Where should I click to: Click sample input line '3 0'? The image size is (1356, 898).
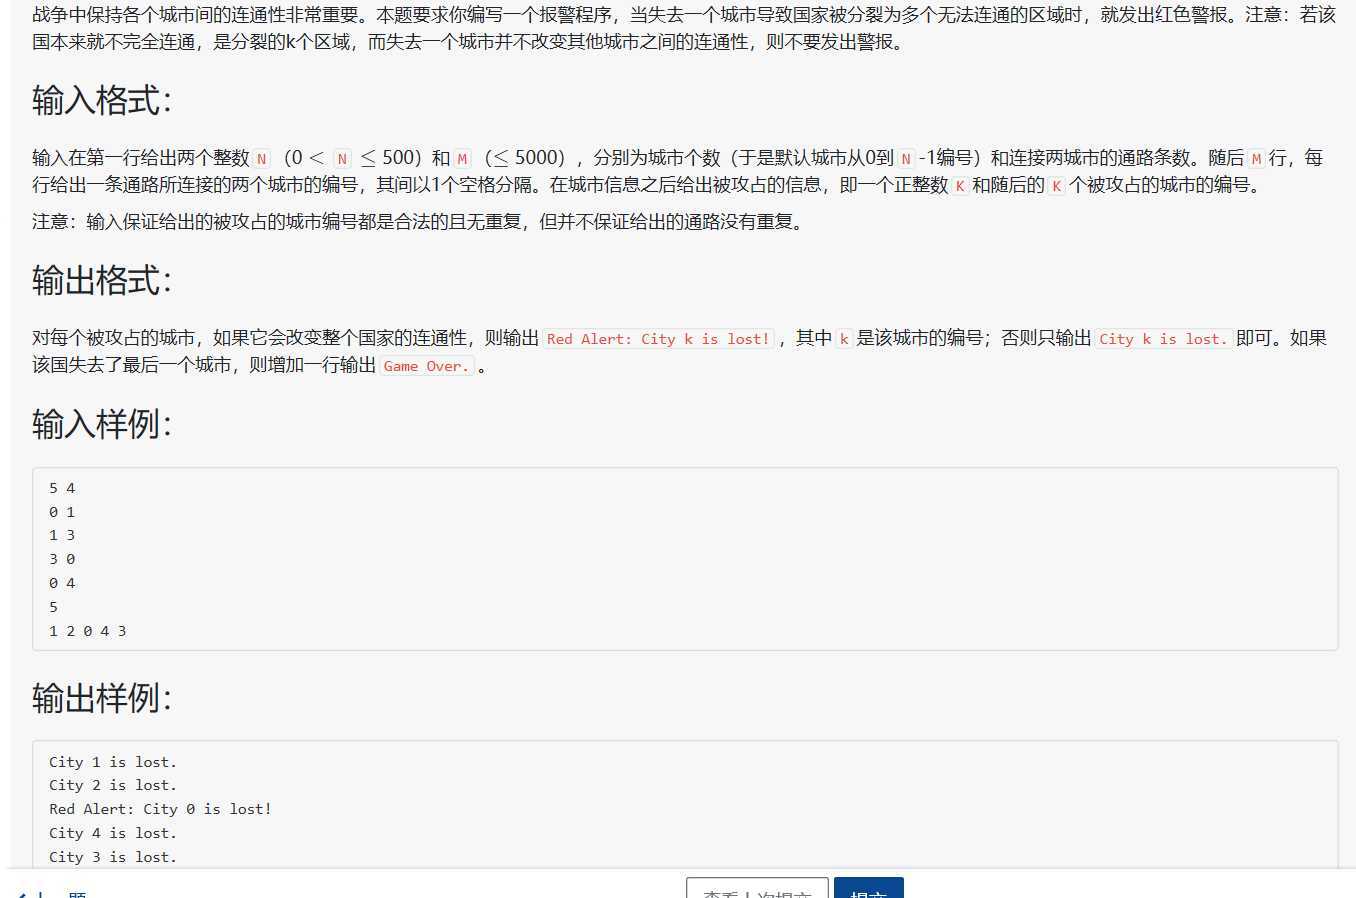(x=62, y=559)
